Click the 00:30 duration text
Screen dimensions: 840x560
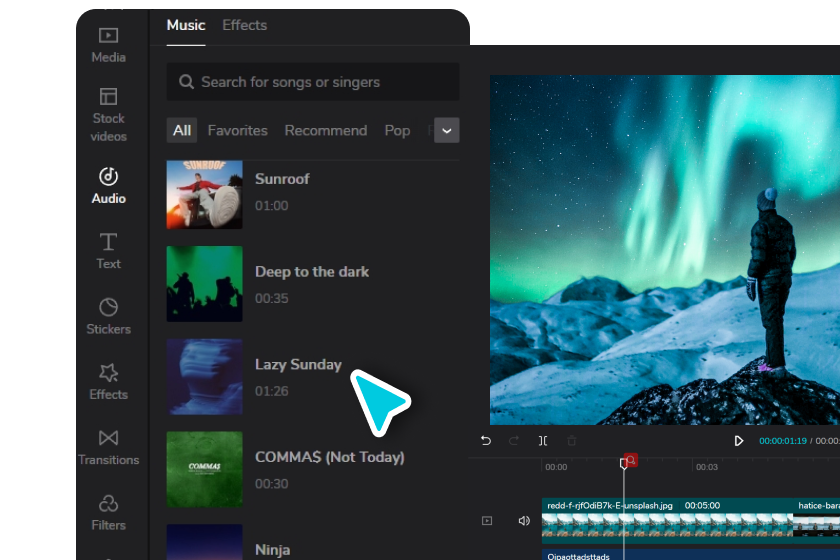pos(272,484)
